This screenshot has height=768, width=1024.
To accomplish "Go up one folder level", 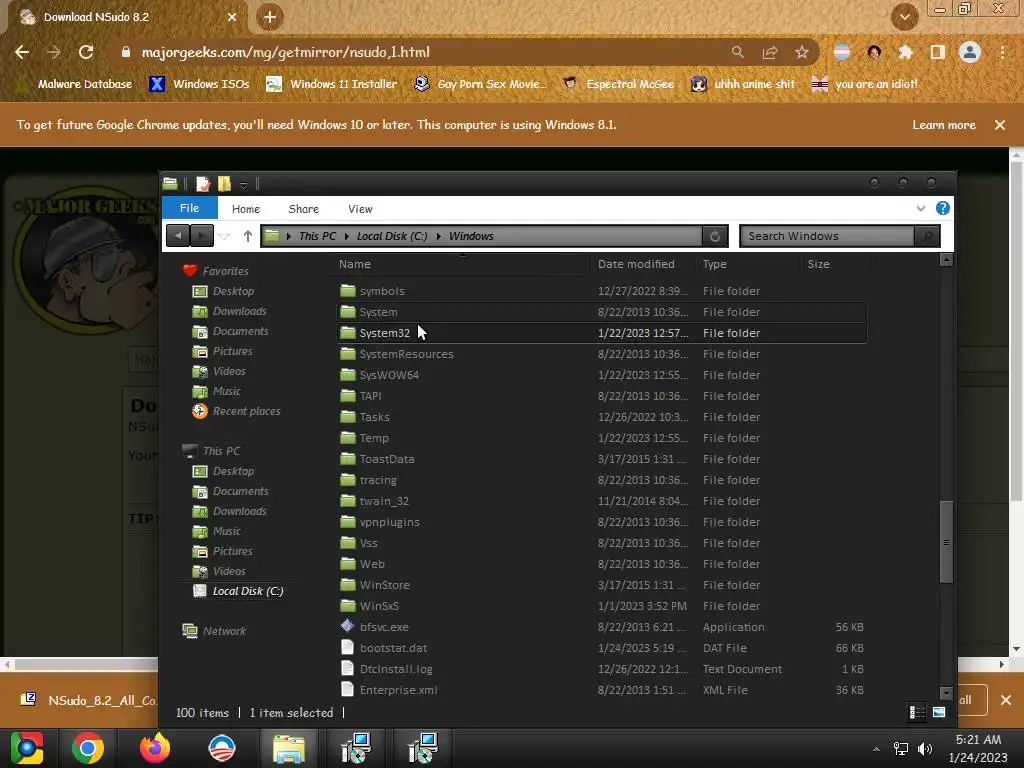I will 248,236.
